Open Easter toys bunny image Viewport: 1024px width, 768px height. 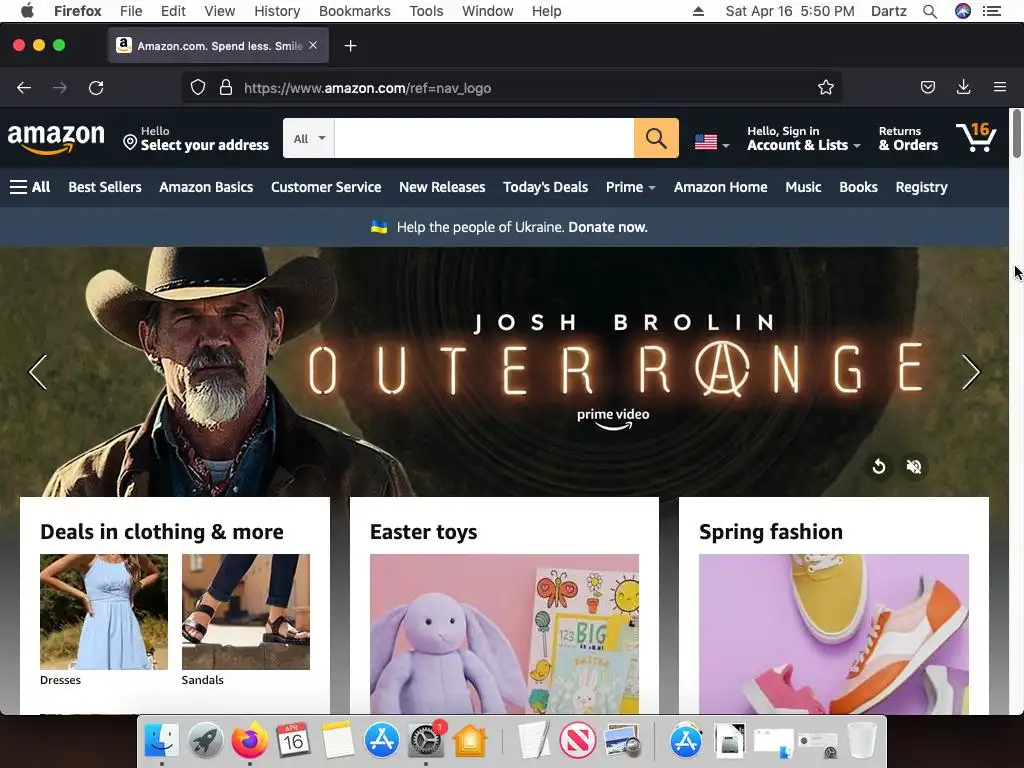504,633
